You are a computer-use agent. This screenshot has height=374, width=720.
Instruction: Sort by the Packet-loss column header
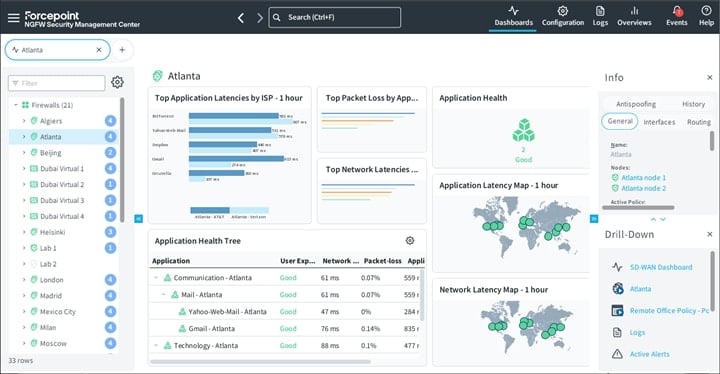(382, 261)
